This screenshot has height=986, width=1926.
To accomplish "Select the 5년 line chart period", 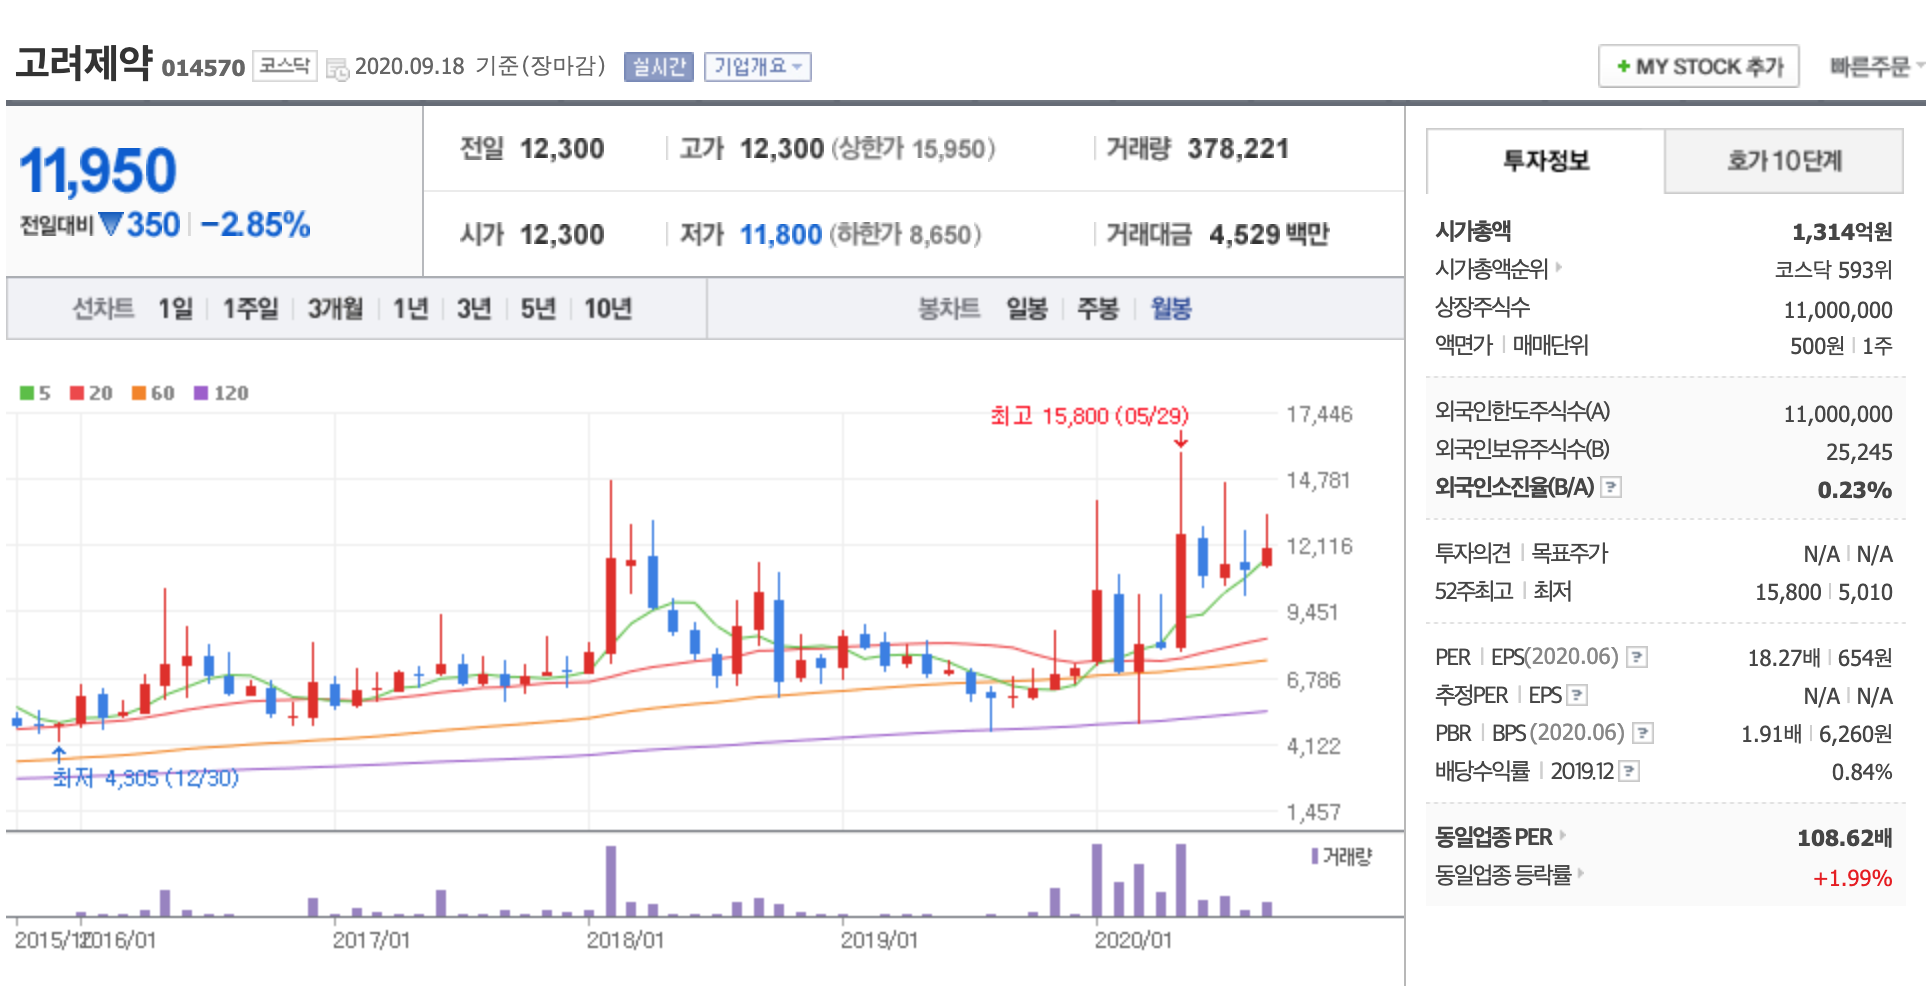I will [x=538, y=308].
